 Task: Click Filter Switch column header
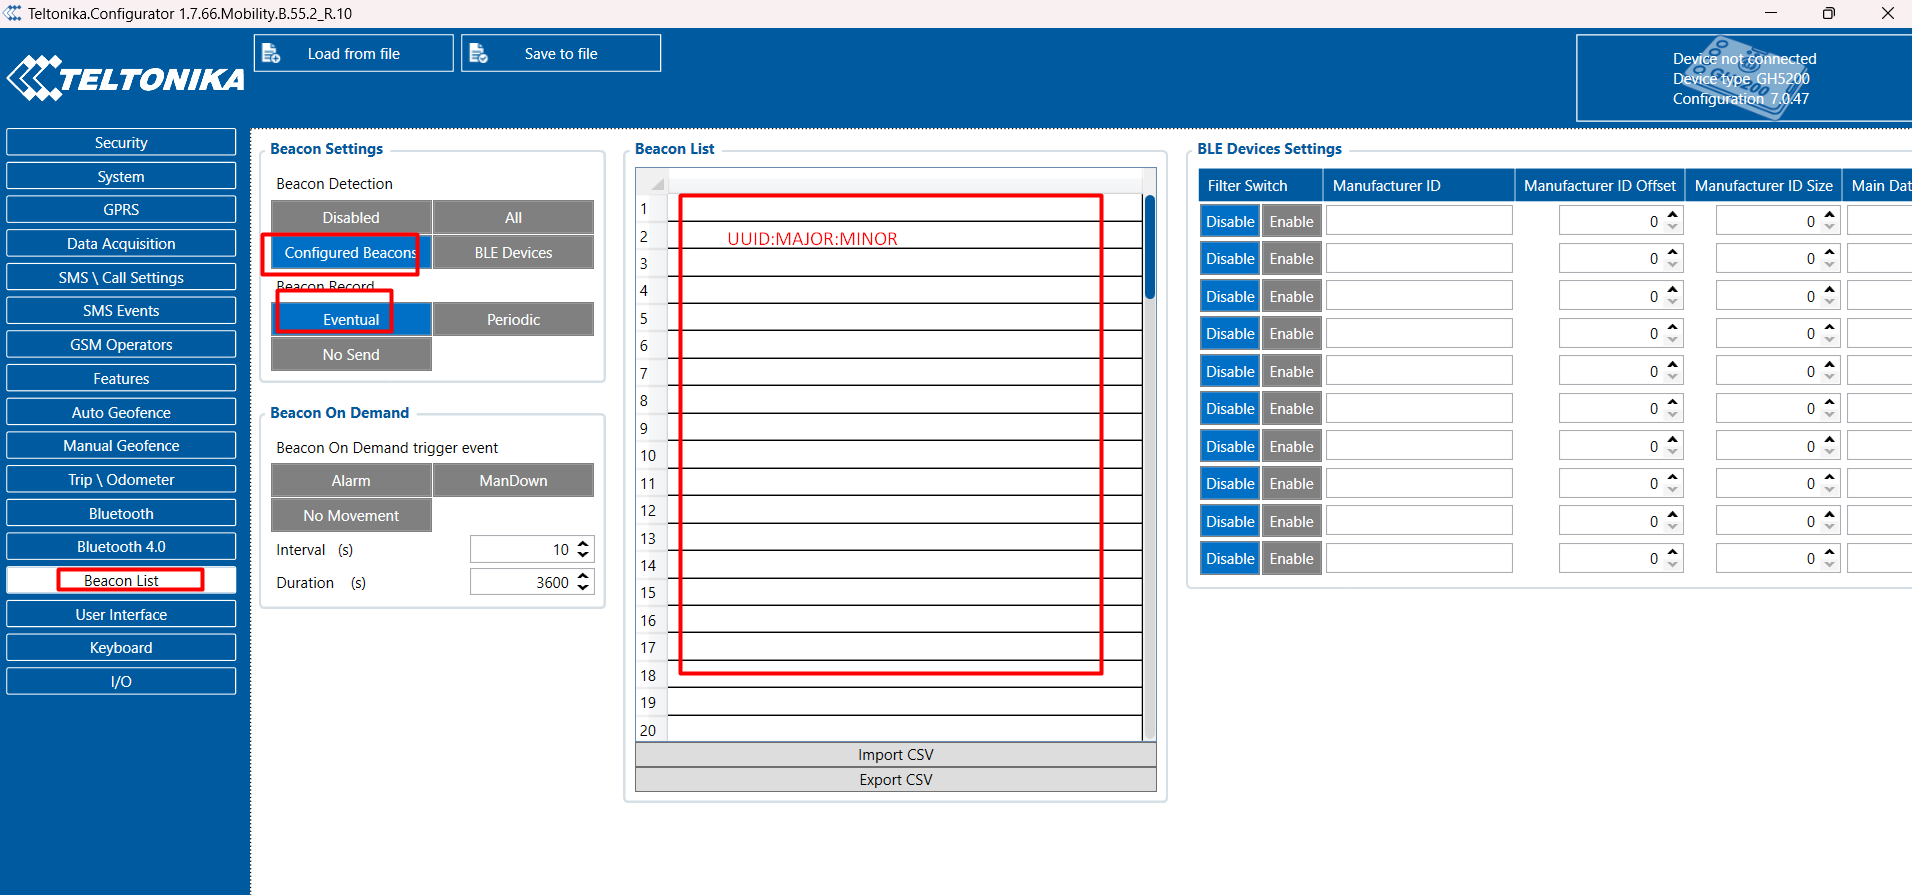pos(1260,185)
